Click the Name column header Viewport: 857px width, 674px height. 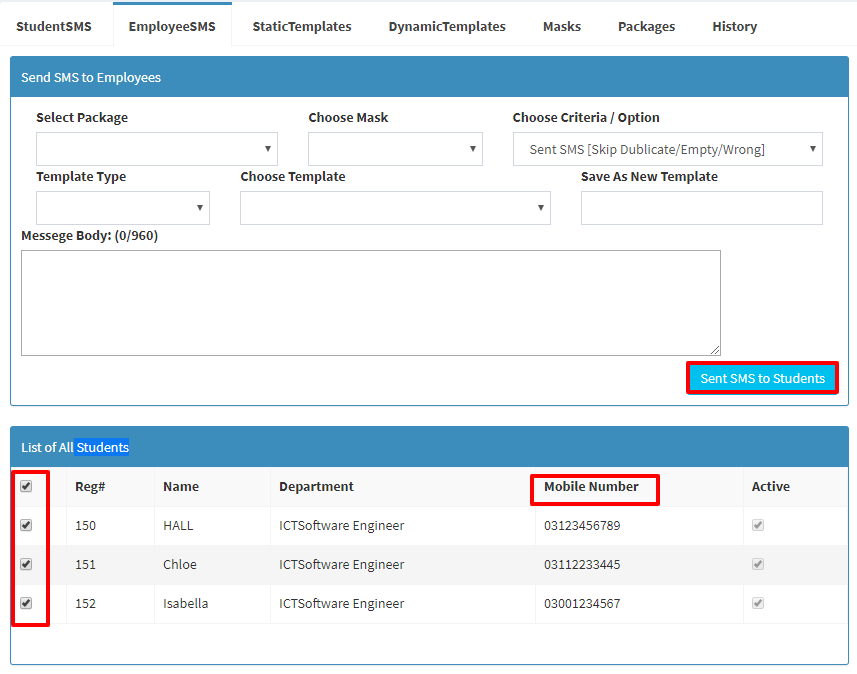[181, 487]
